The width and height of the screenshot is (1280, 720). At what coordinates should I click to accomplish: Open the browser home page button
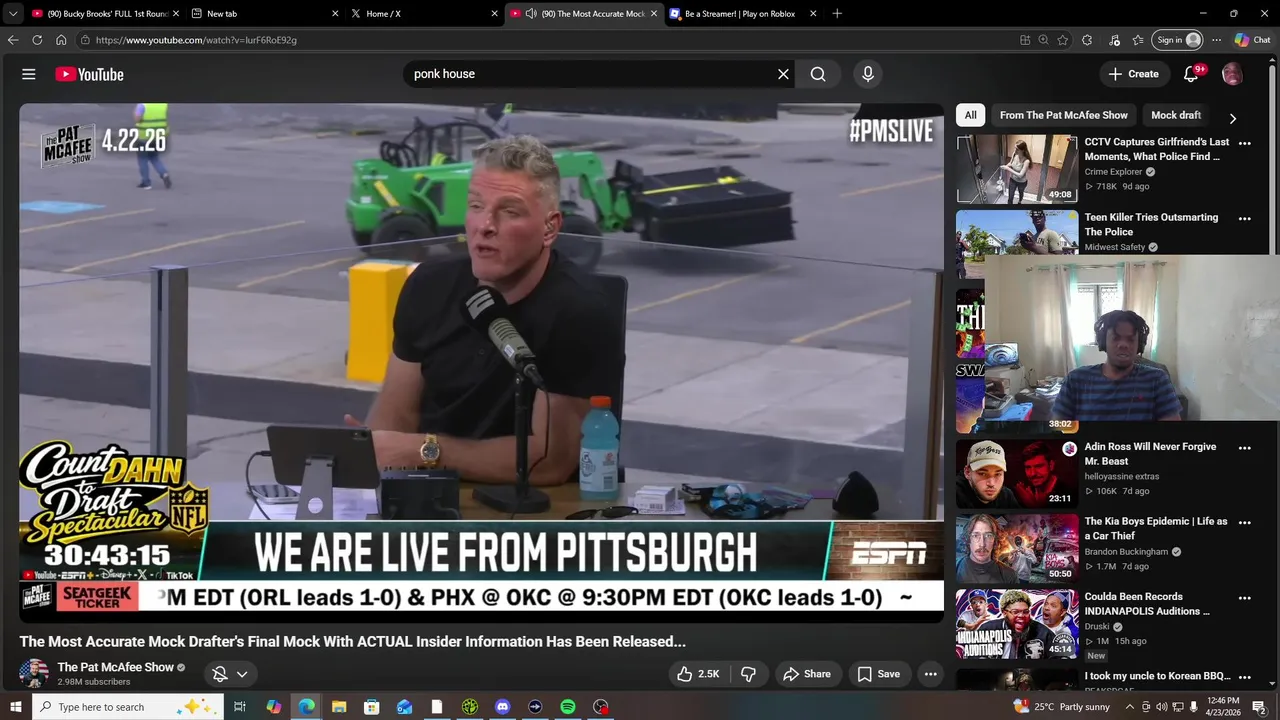tap(61, 40)
